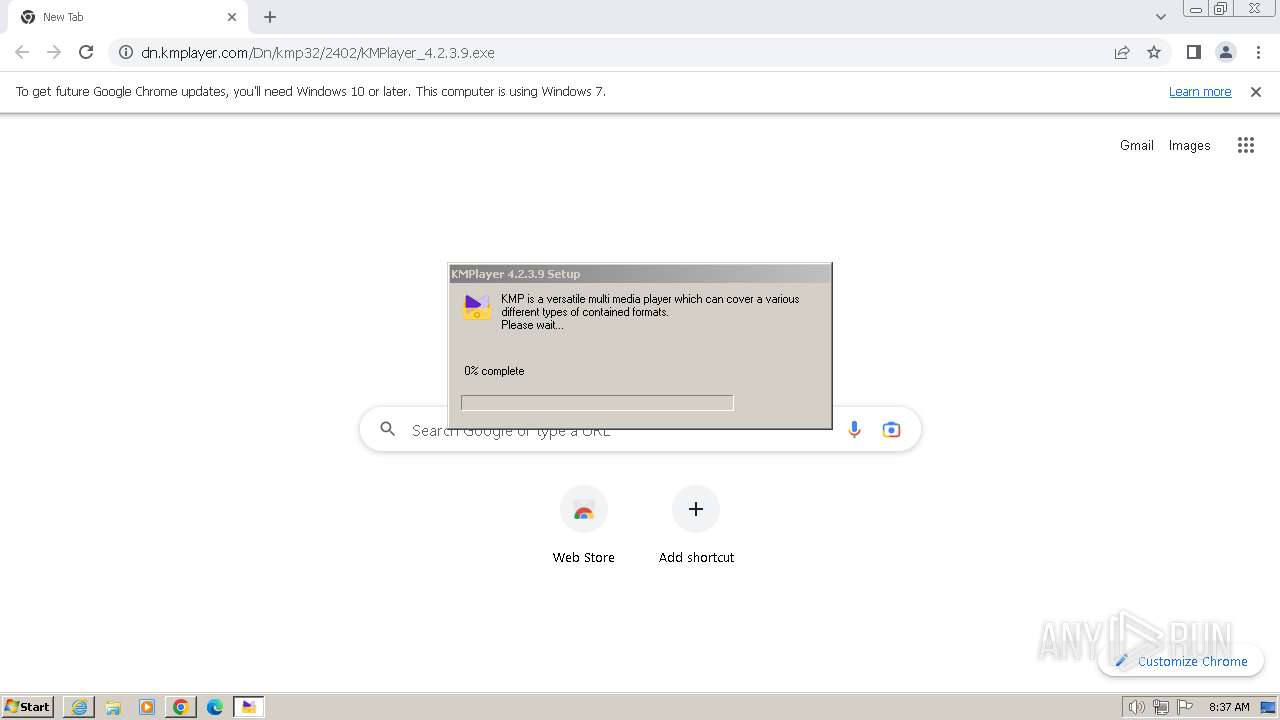Close the New Tab tab
1280x720 pixels.
coord(232,17)
